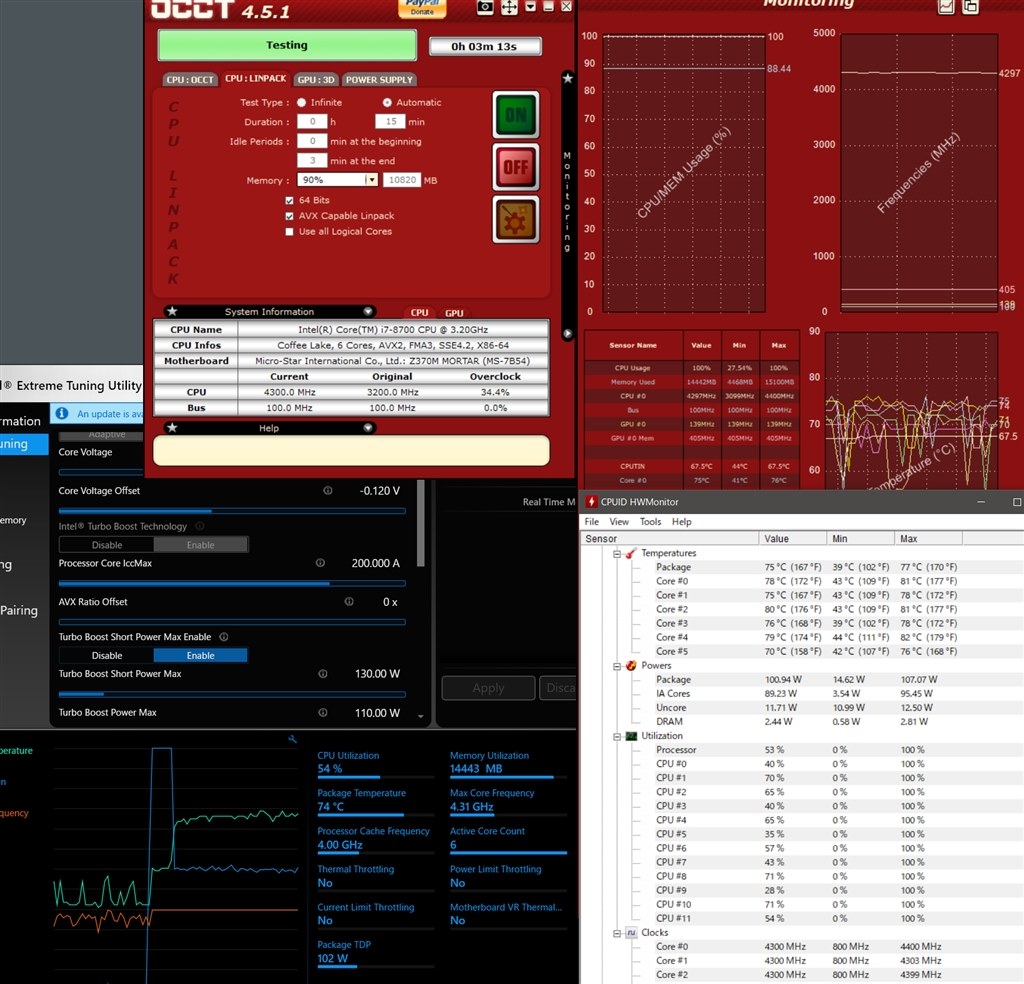This screenshot has width=1024, height=984.
Task: Click the Sensor column header in HWMonitor
Action: [669, 539]
